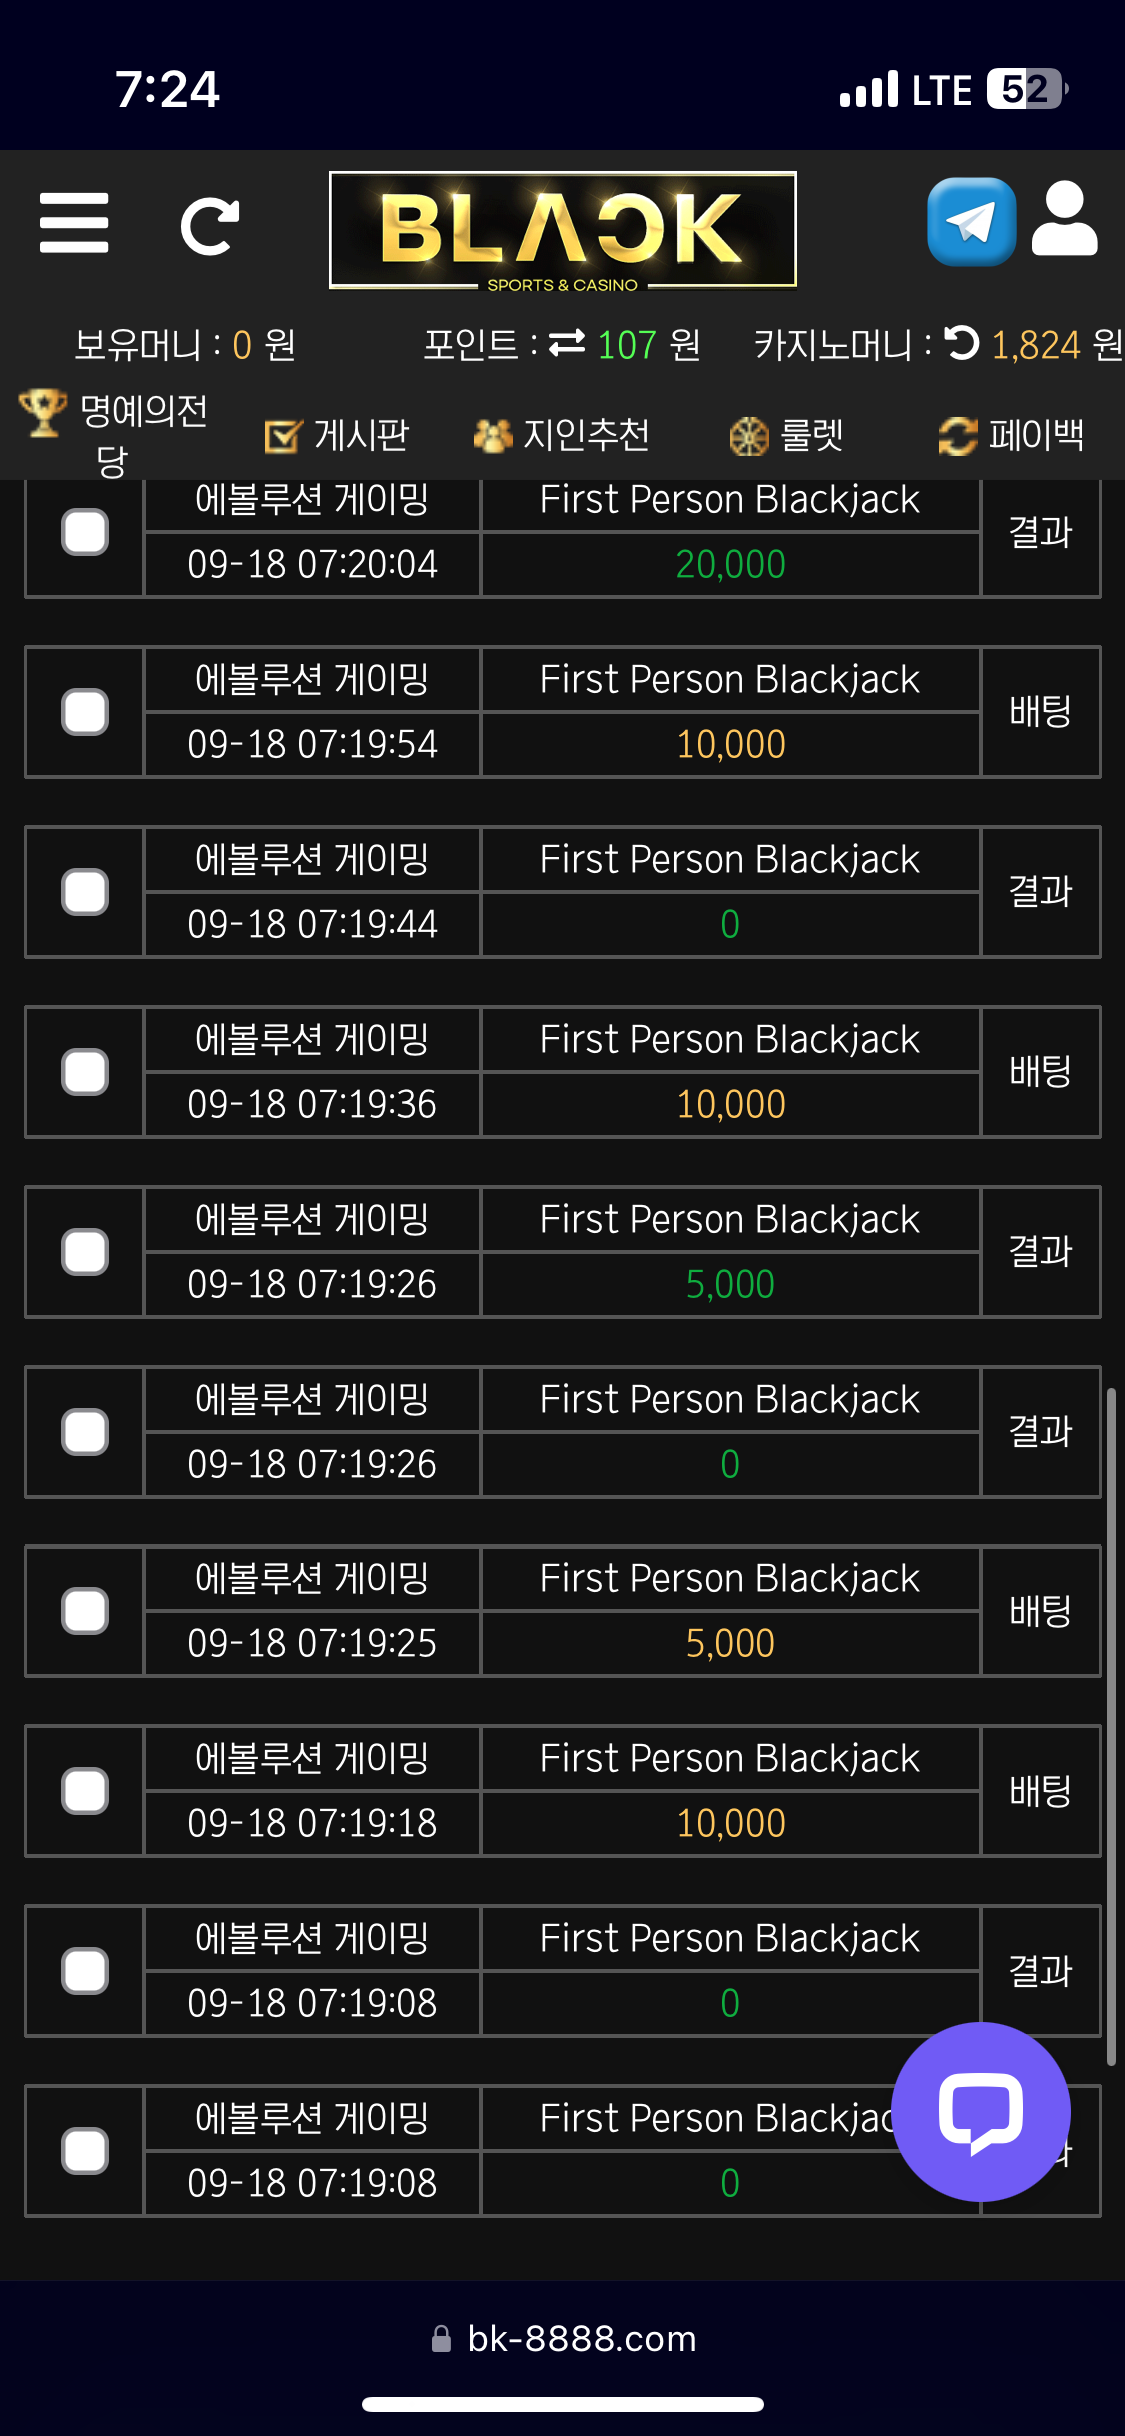Open the 페이백 menu item
This screenshot has height=2436, width=1125.
[x=1012, y=435]
